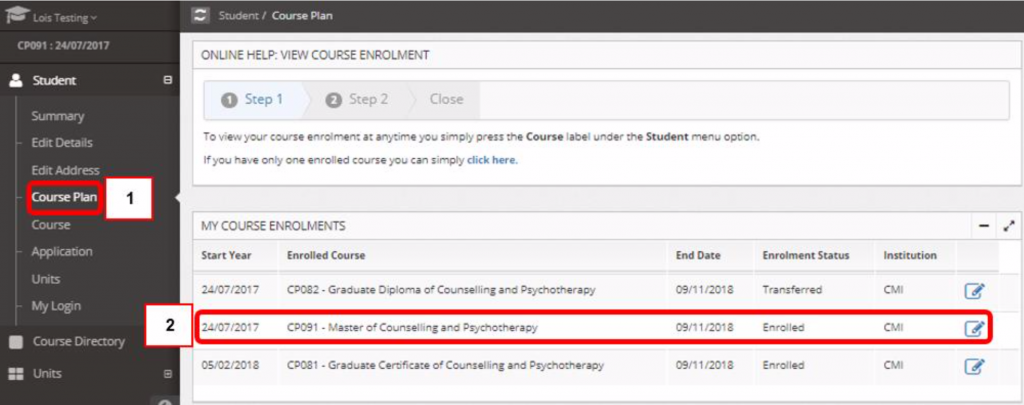Collapse the Student menu section

[167, 80]
